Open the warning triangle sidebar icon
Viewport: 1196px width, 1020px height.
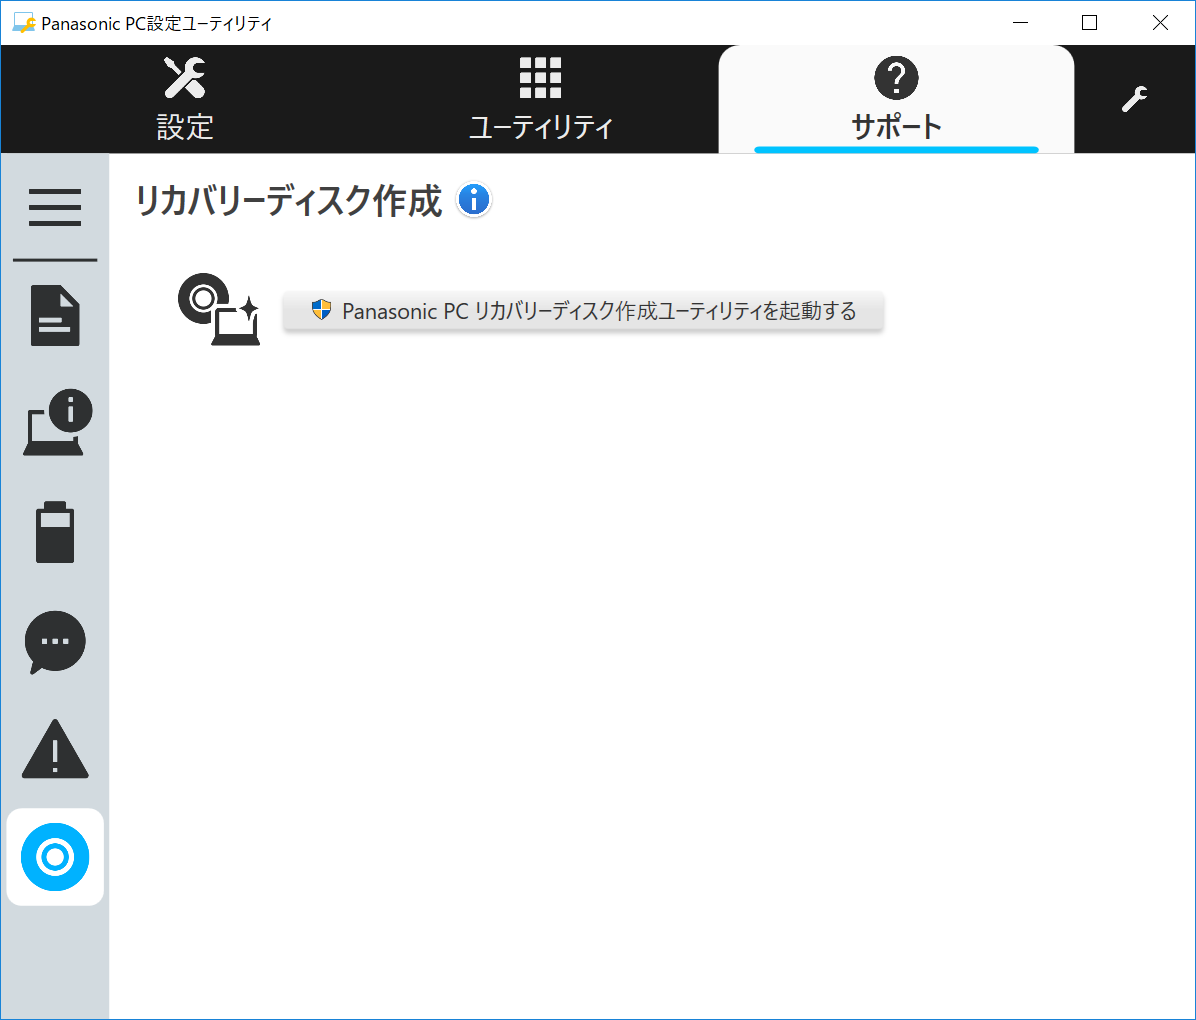pyautogui.click(x=55, y=749)
